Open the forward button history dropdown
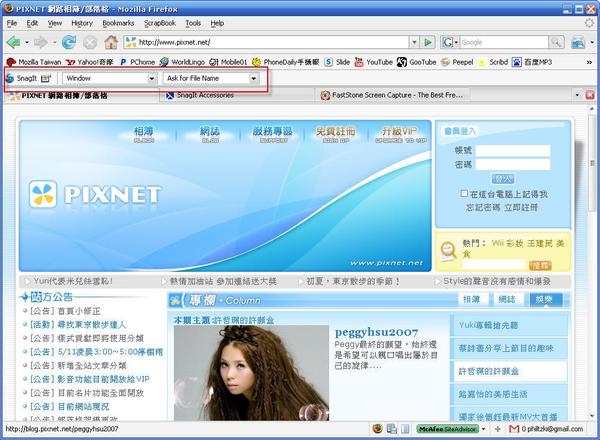This screenshot has height=440, width=600. coord(55,42)
